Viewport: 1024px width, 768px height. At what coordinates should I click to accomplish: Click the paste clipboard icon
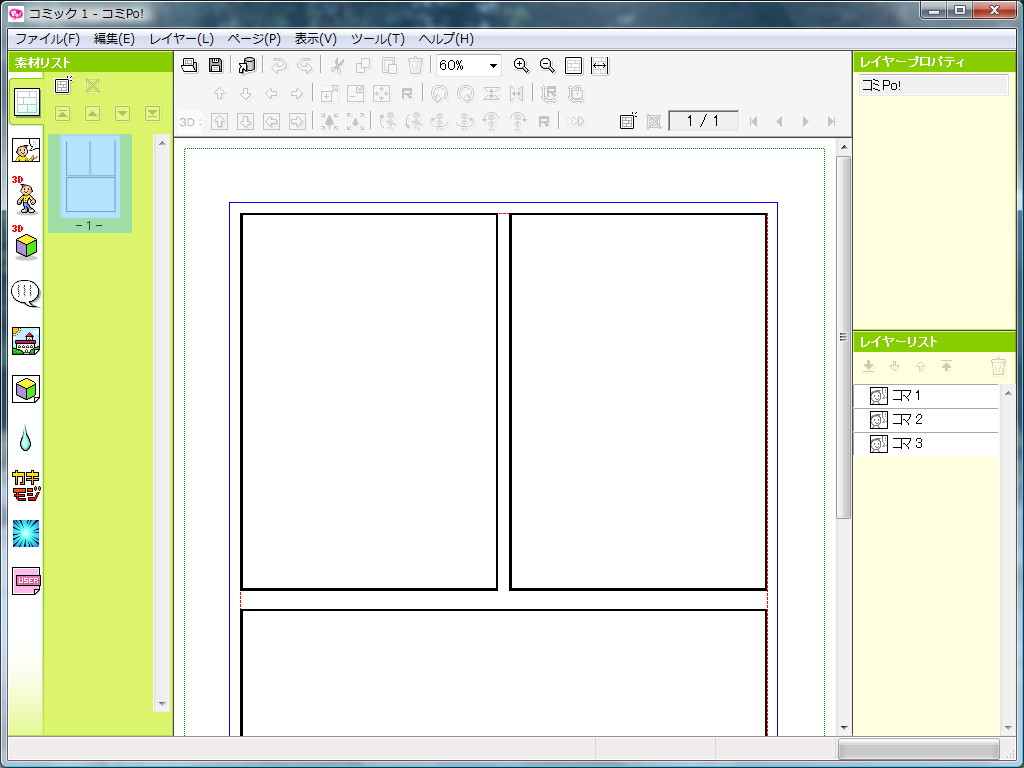pos(389,65)
